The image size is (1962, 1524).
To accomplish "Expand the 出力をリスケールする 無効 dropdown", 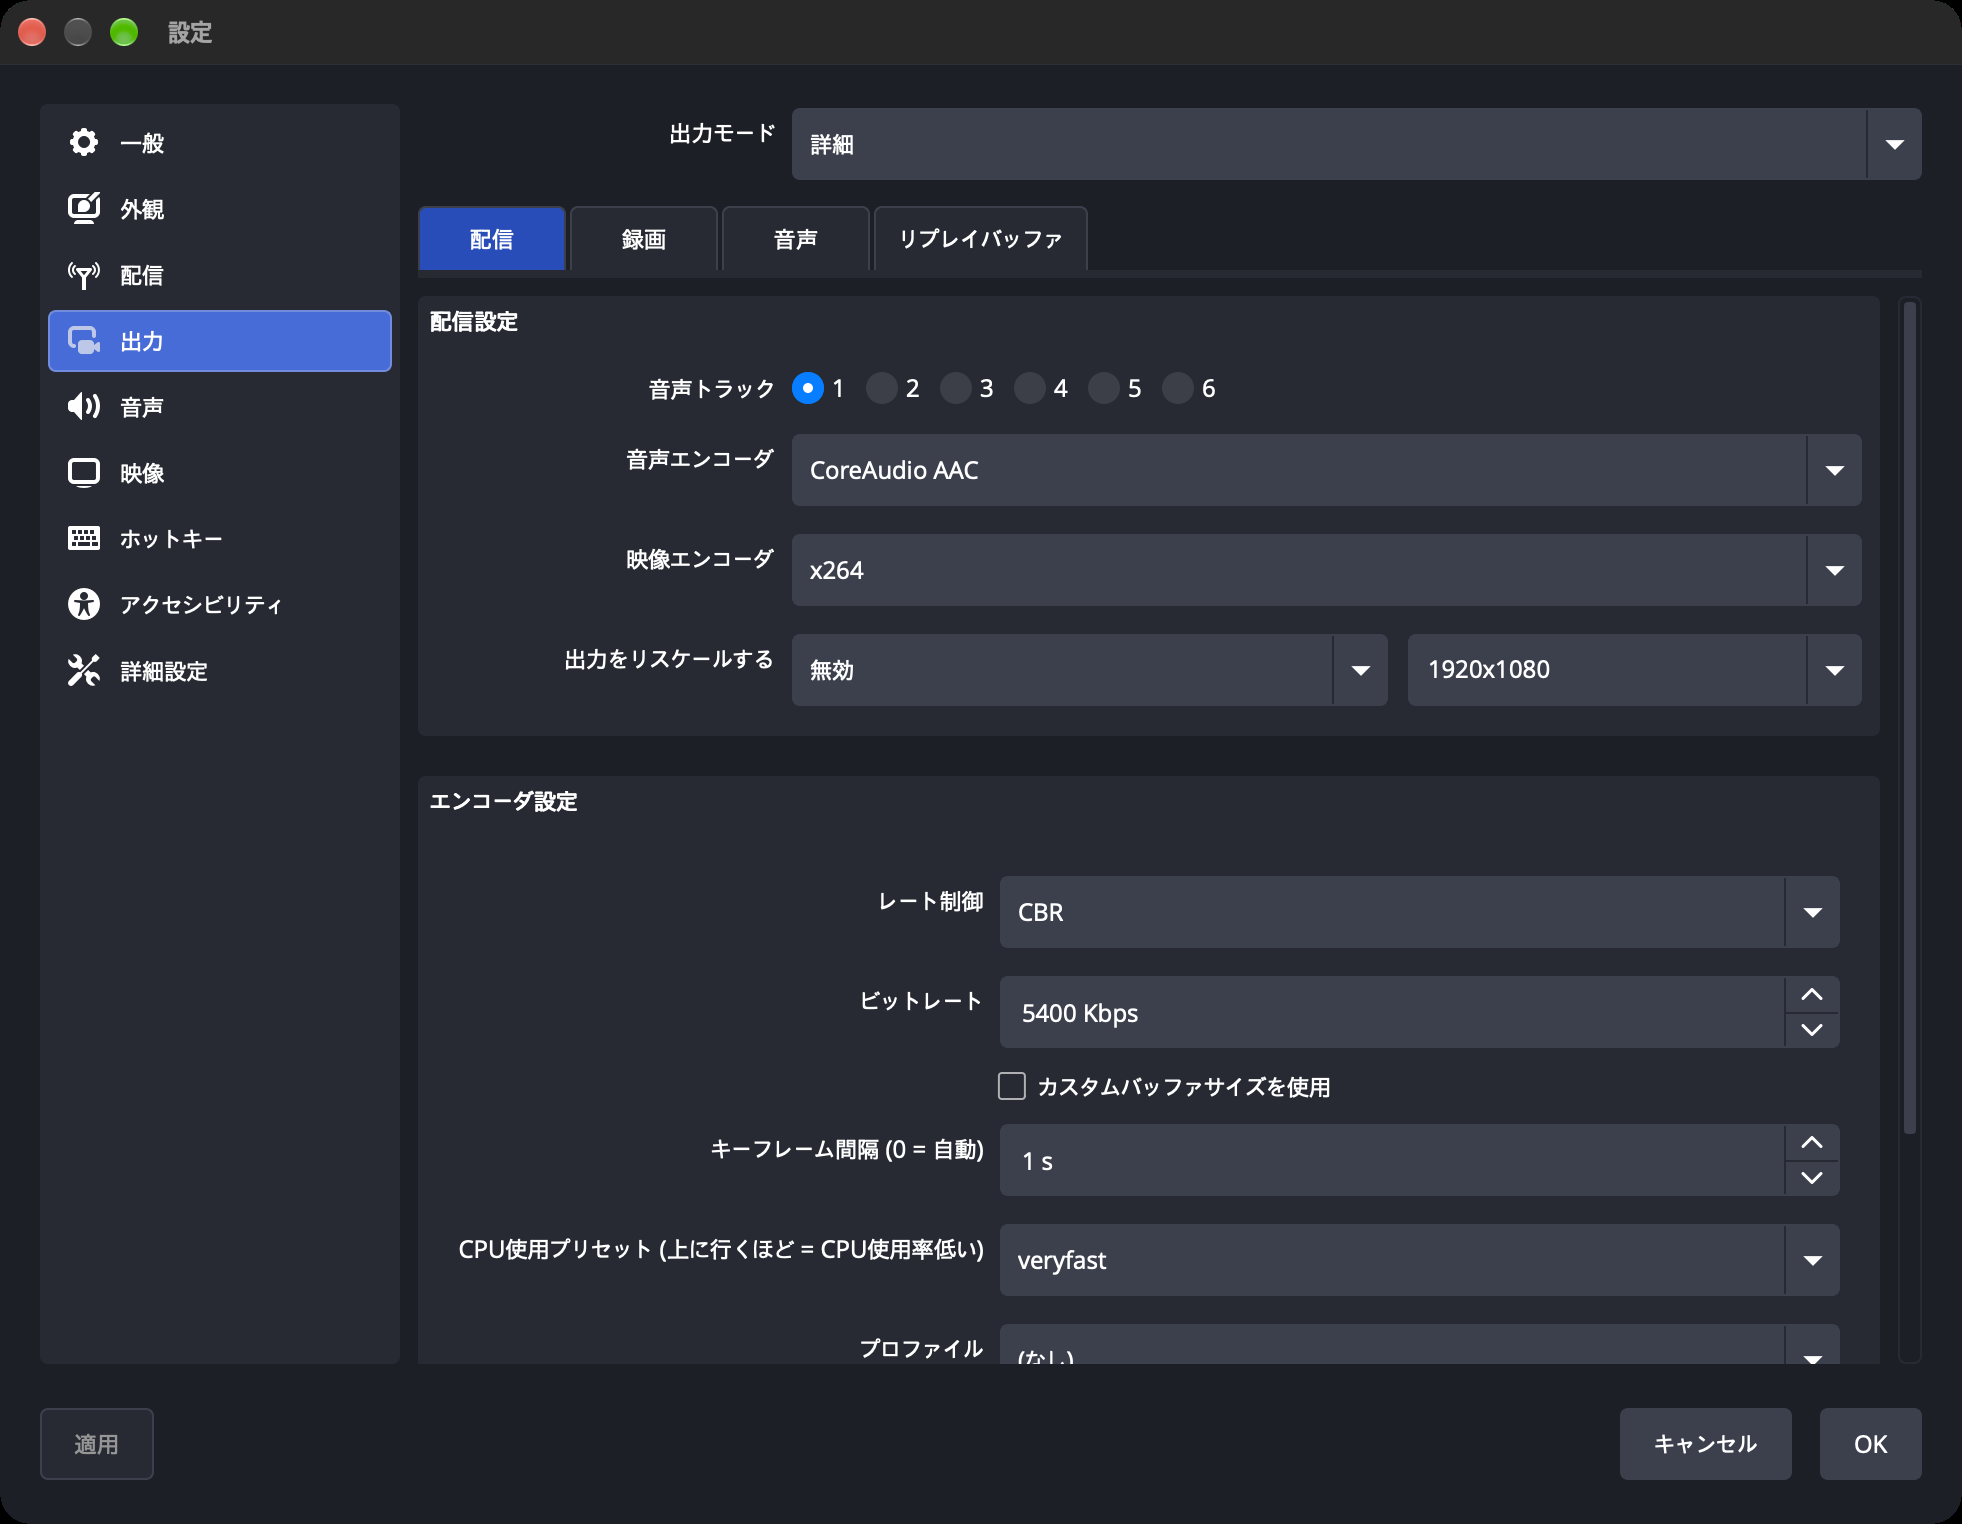I will (x=1089, y=670).
